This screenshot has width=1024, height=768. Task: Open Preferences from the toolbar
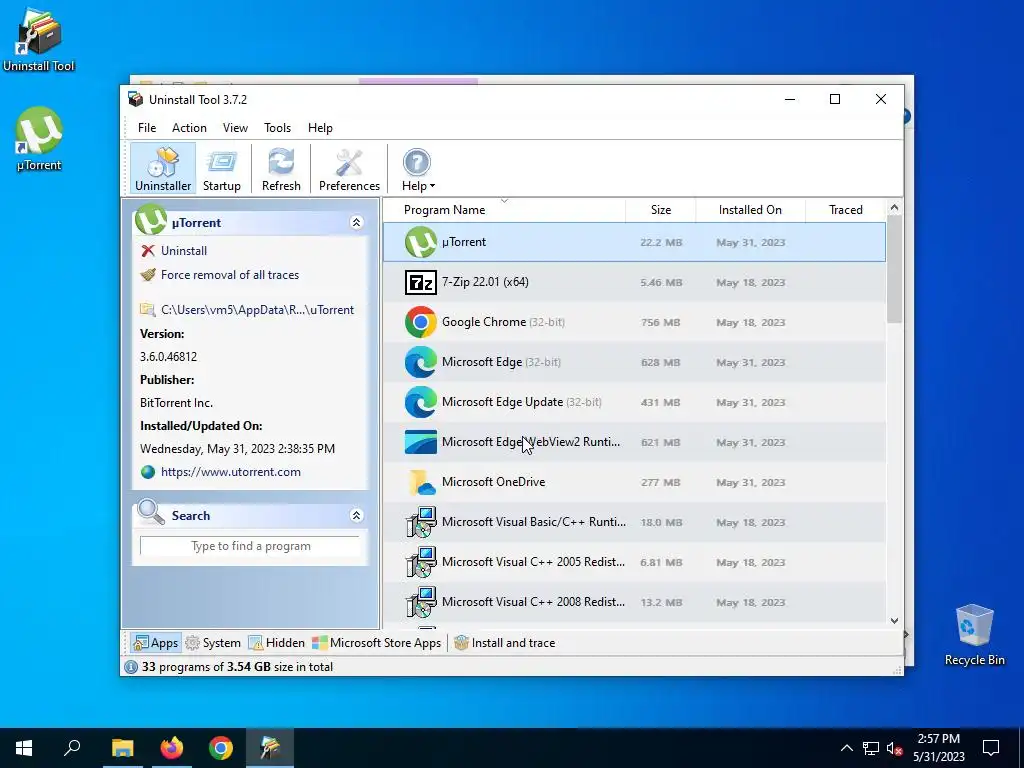coord(349,169)
